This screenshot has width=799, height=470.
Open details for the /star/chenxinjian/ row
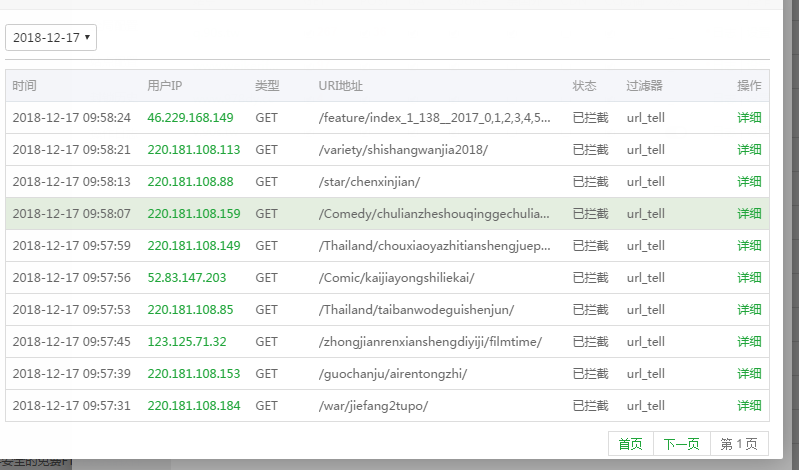pyautogui.click(x=749, y=182)
